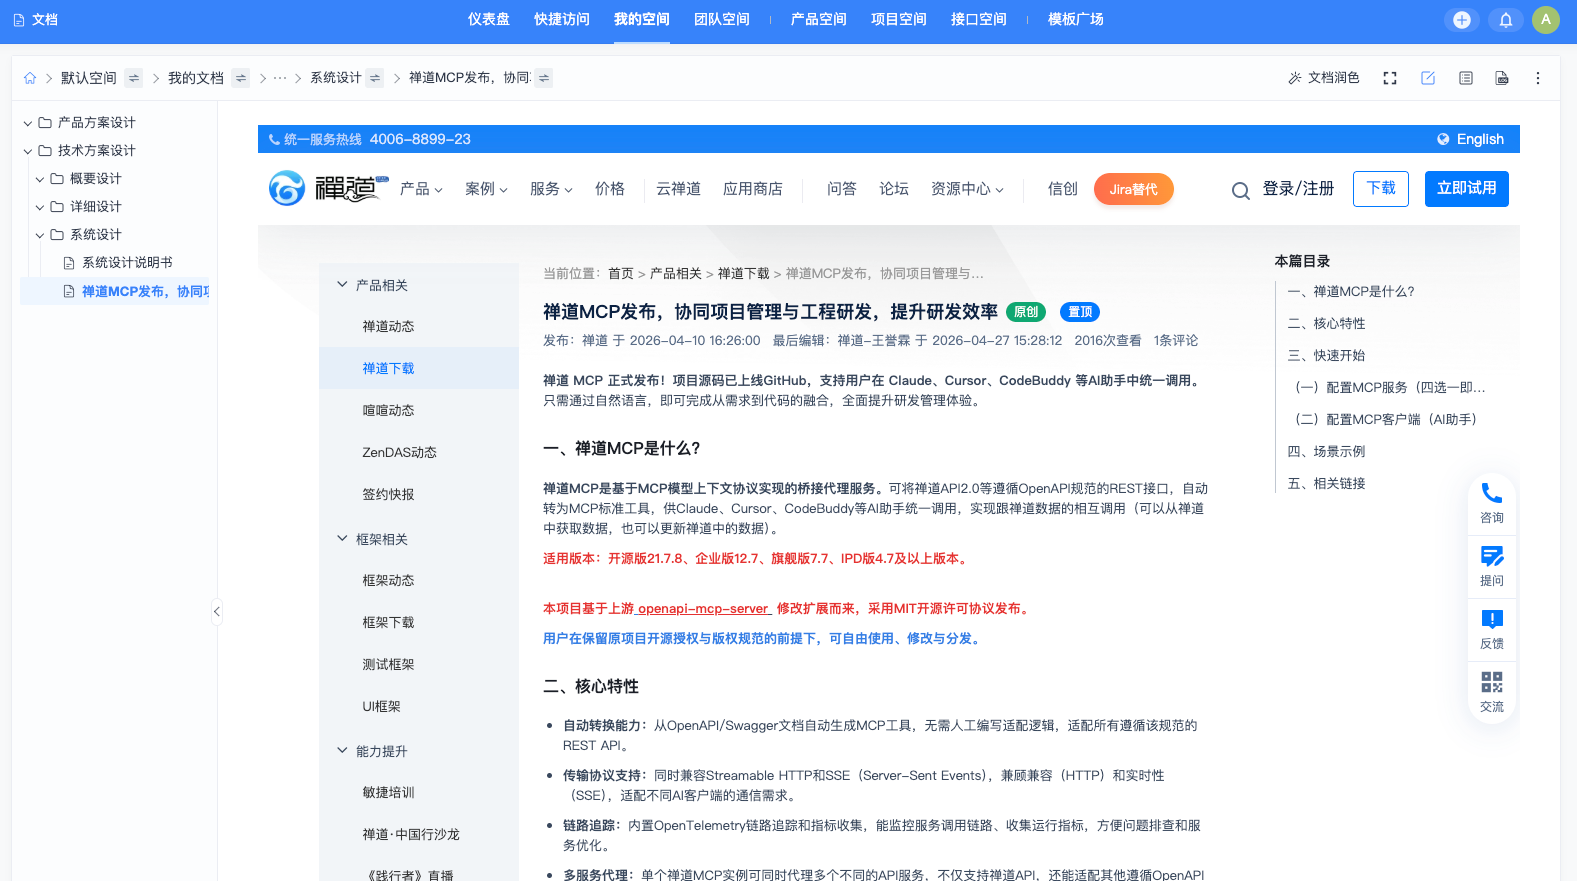Image resolution: width=1577 pixels, height=881 pixels.
Task: Click the 价格 menu item
Action: pyautogui.click(x=610, y=189)
